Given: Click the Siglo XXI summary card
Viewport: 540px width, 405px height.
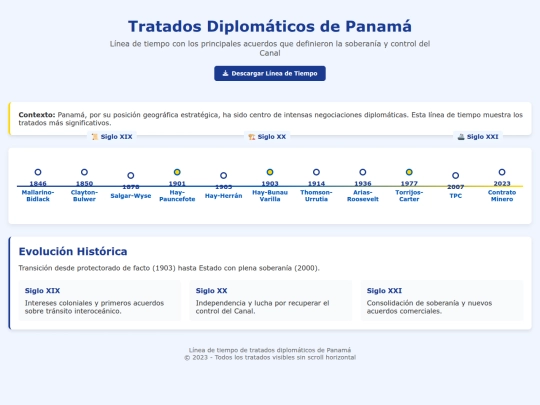Looking at the screenshot, I should coord(442,301).
